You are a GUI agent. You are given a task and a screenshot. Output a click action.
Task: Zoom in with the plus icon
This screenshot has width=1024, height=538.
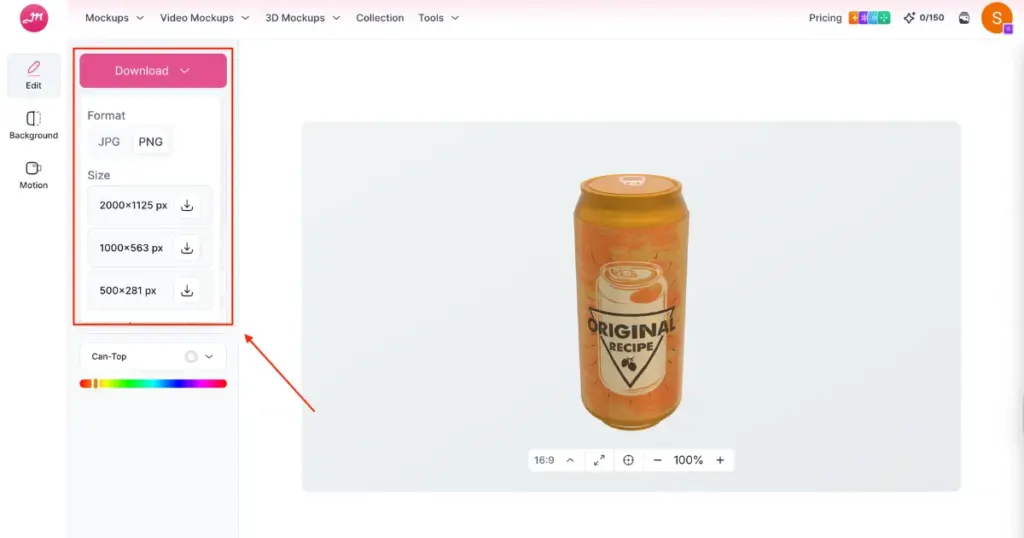point(720,460)
